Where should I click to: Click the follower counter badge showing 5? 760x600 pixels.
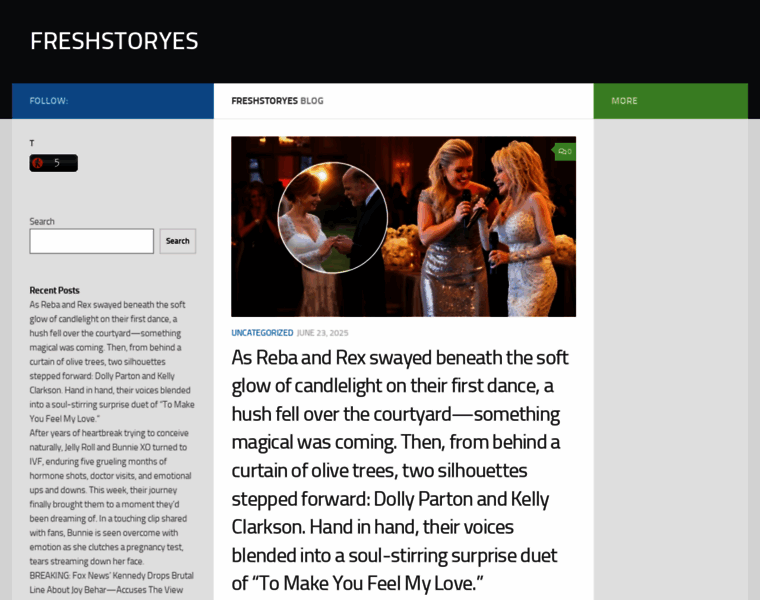[53, 163]
